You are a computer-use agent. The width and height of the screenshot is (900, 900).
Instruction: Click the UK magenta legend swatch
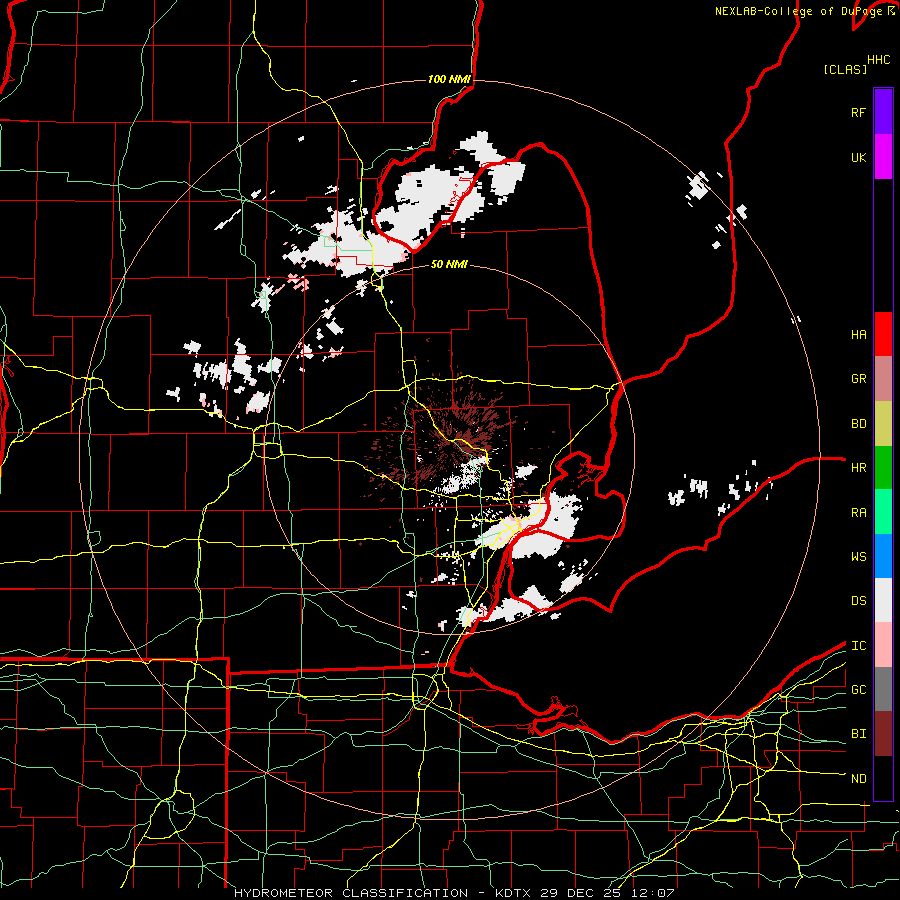click(x=883, y=157)
